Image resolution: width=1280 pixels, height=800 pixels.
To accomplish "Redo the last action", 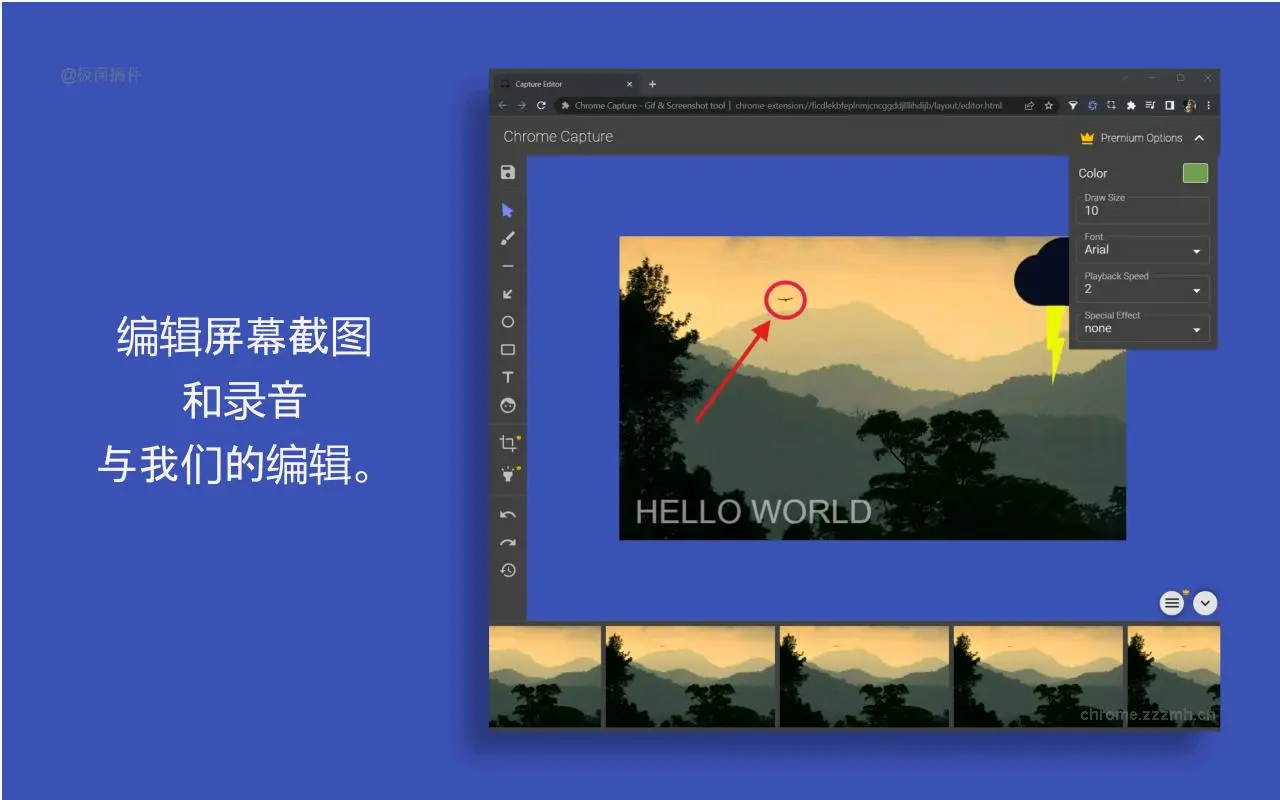I will click(508, 542).
